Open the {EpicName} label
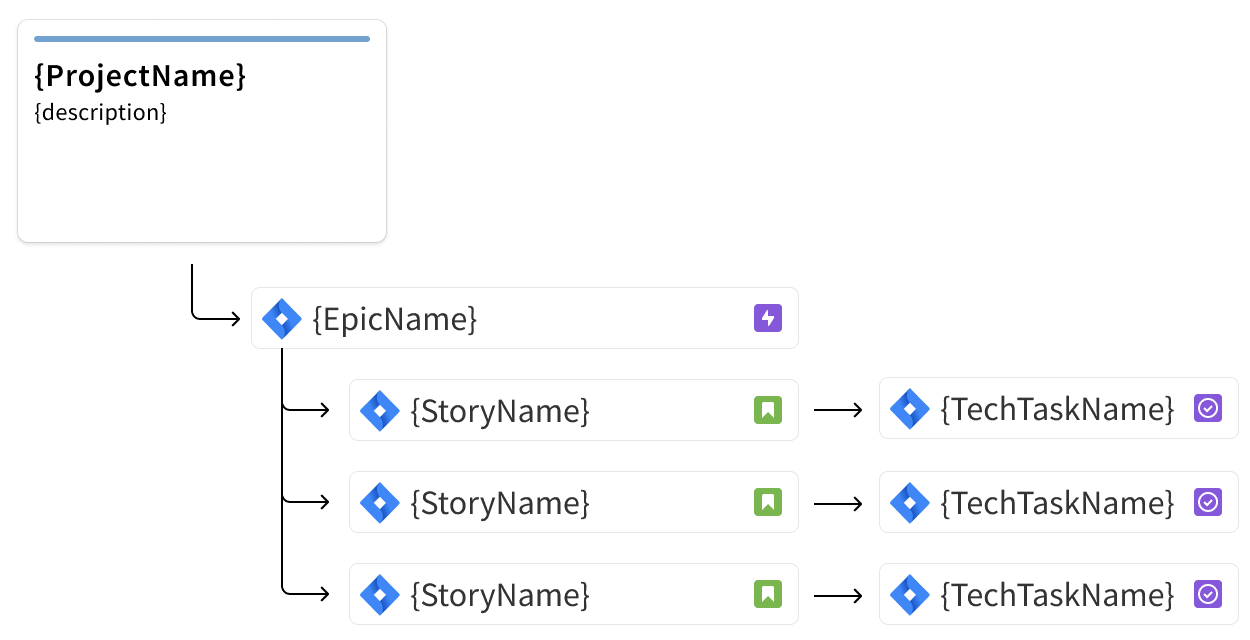The width and height of the screenshot is (1250, 640). [395, 319]
